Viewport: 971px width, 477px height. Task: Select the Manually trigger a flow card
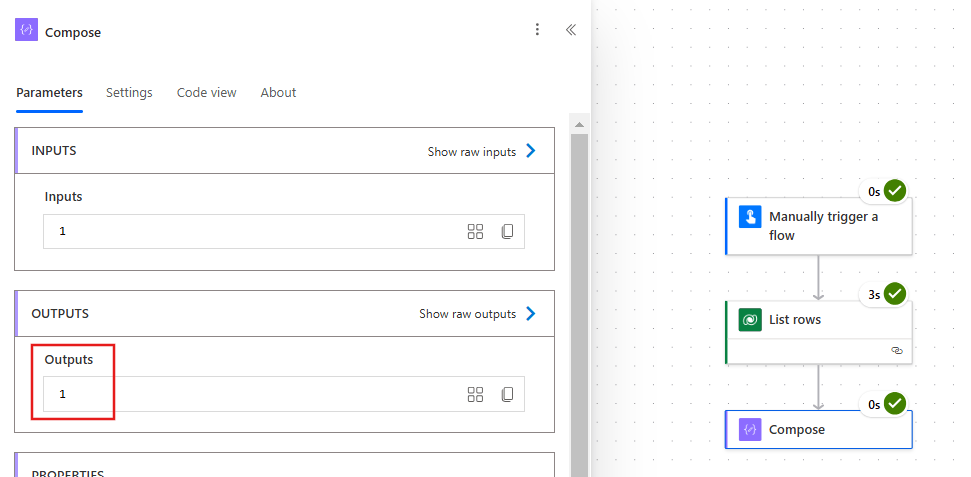coord(819,226)
